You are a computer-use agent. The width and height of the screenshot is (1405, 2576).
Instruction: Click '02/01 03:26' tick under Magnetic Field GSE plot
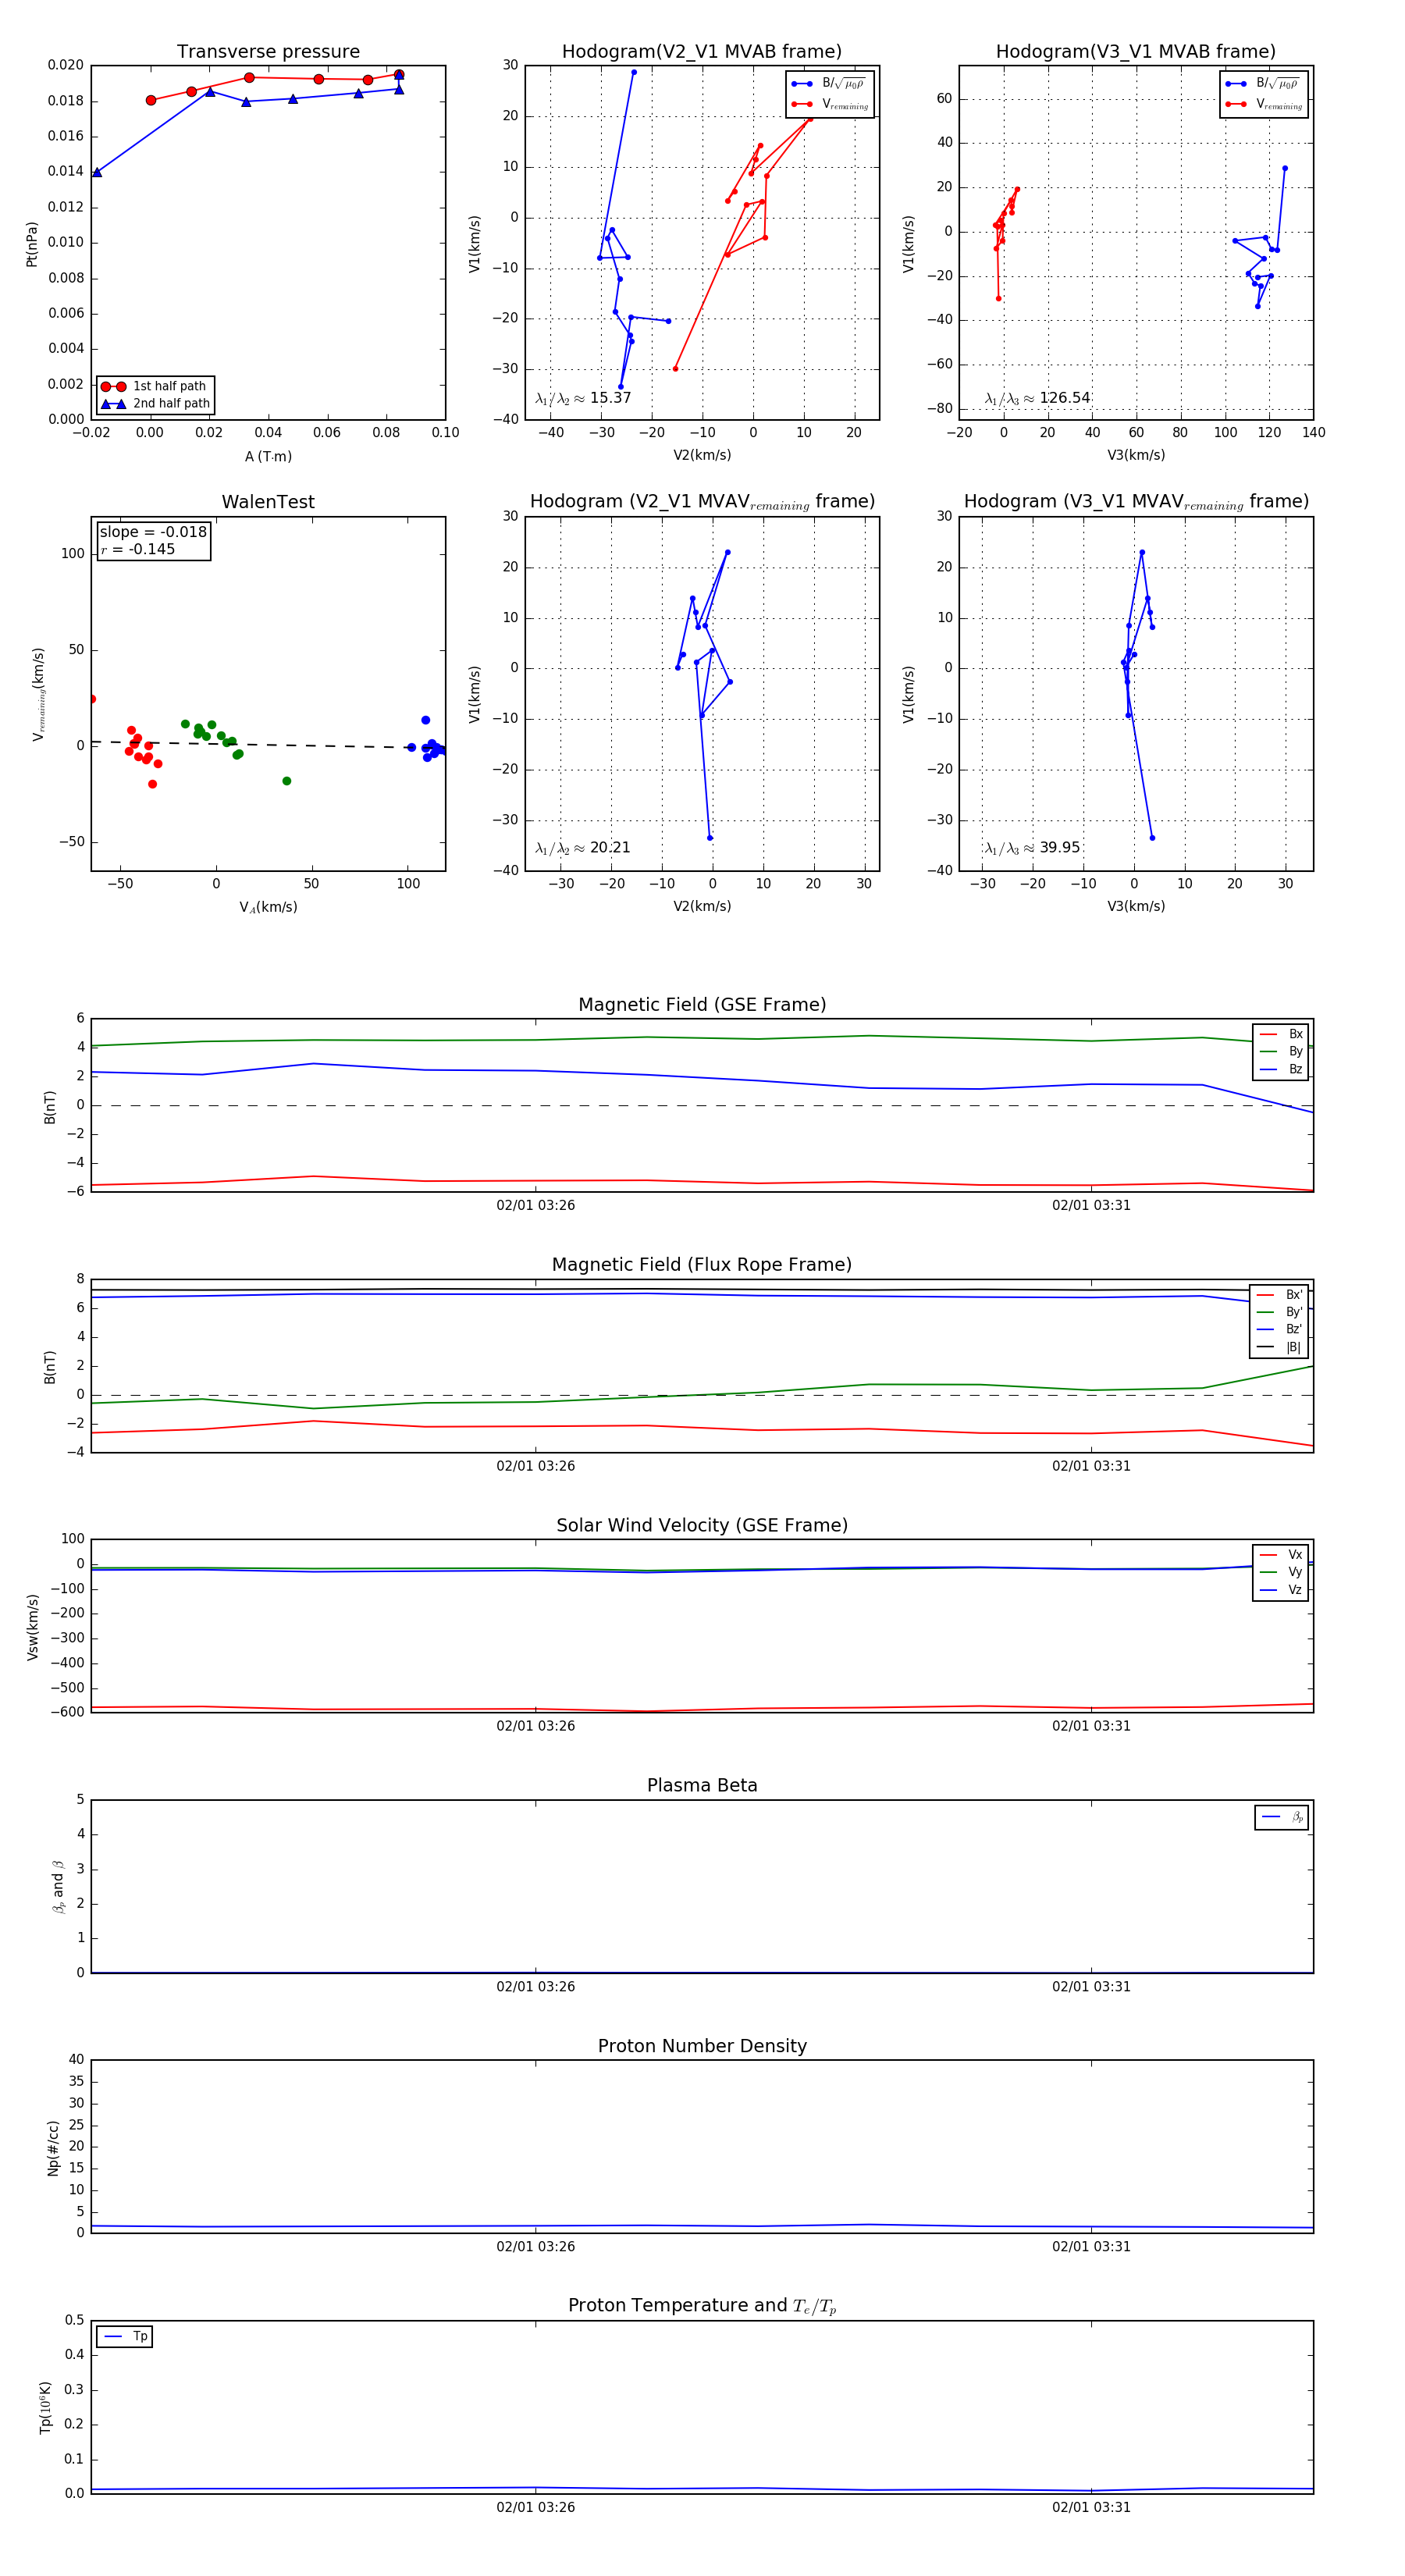click(x=536, y=1206)
